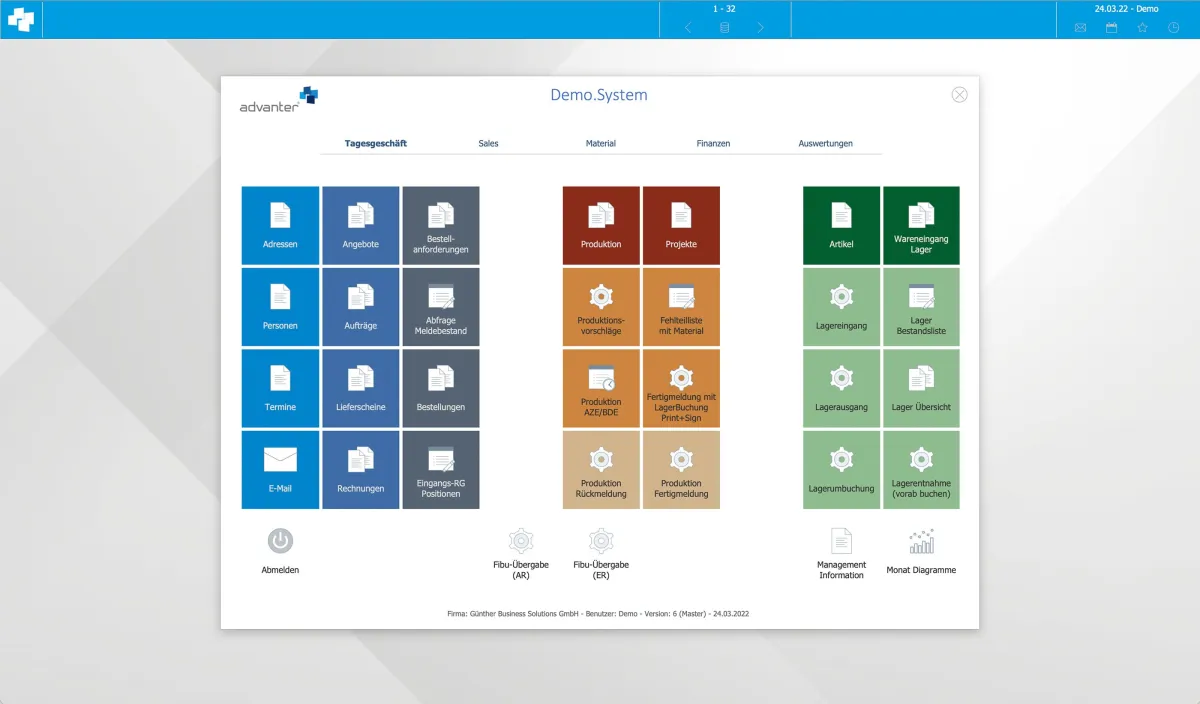Select the database icon below 1 - 32
Screen dimensions: 1200x704
(723, 27)
